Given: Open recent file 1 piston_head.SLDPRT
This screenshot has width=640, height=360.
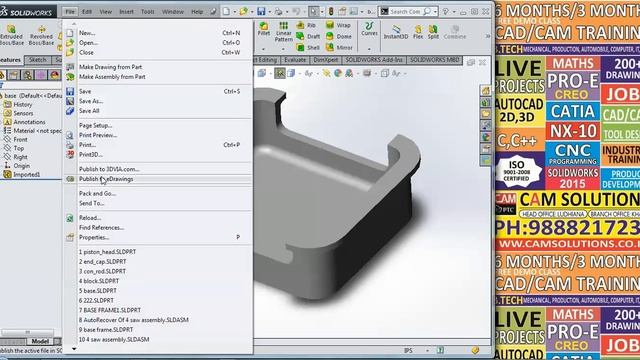Looking at the screenshot, I should (x=158, y=252).
